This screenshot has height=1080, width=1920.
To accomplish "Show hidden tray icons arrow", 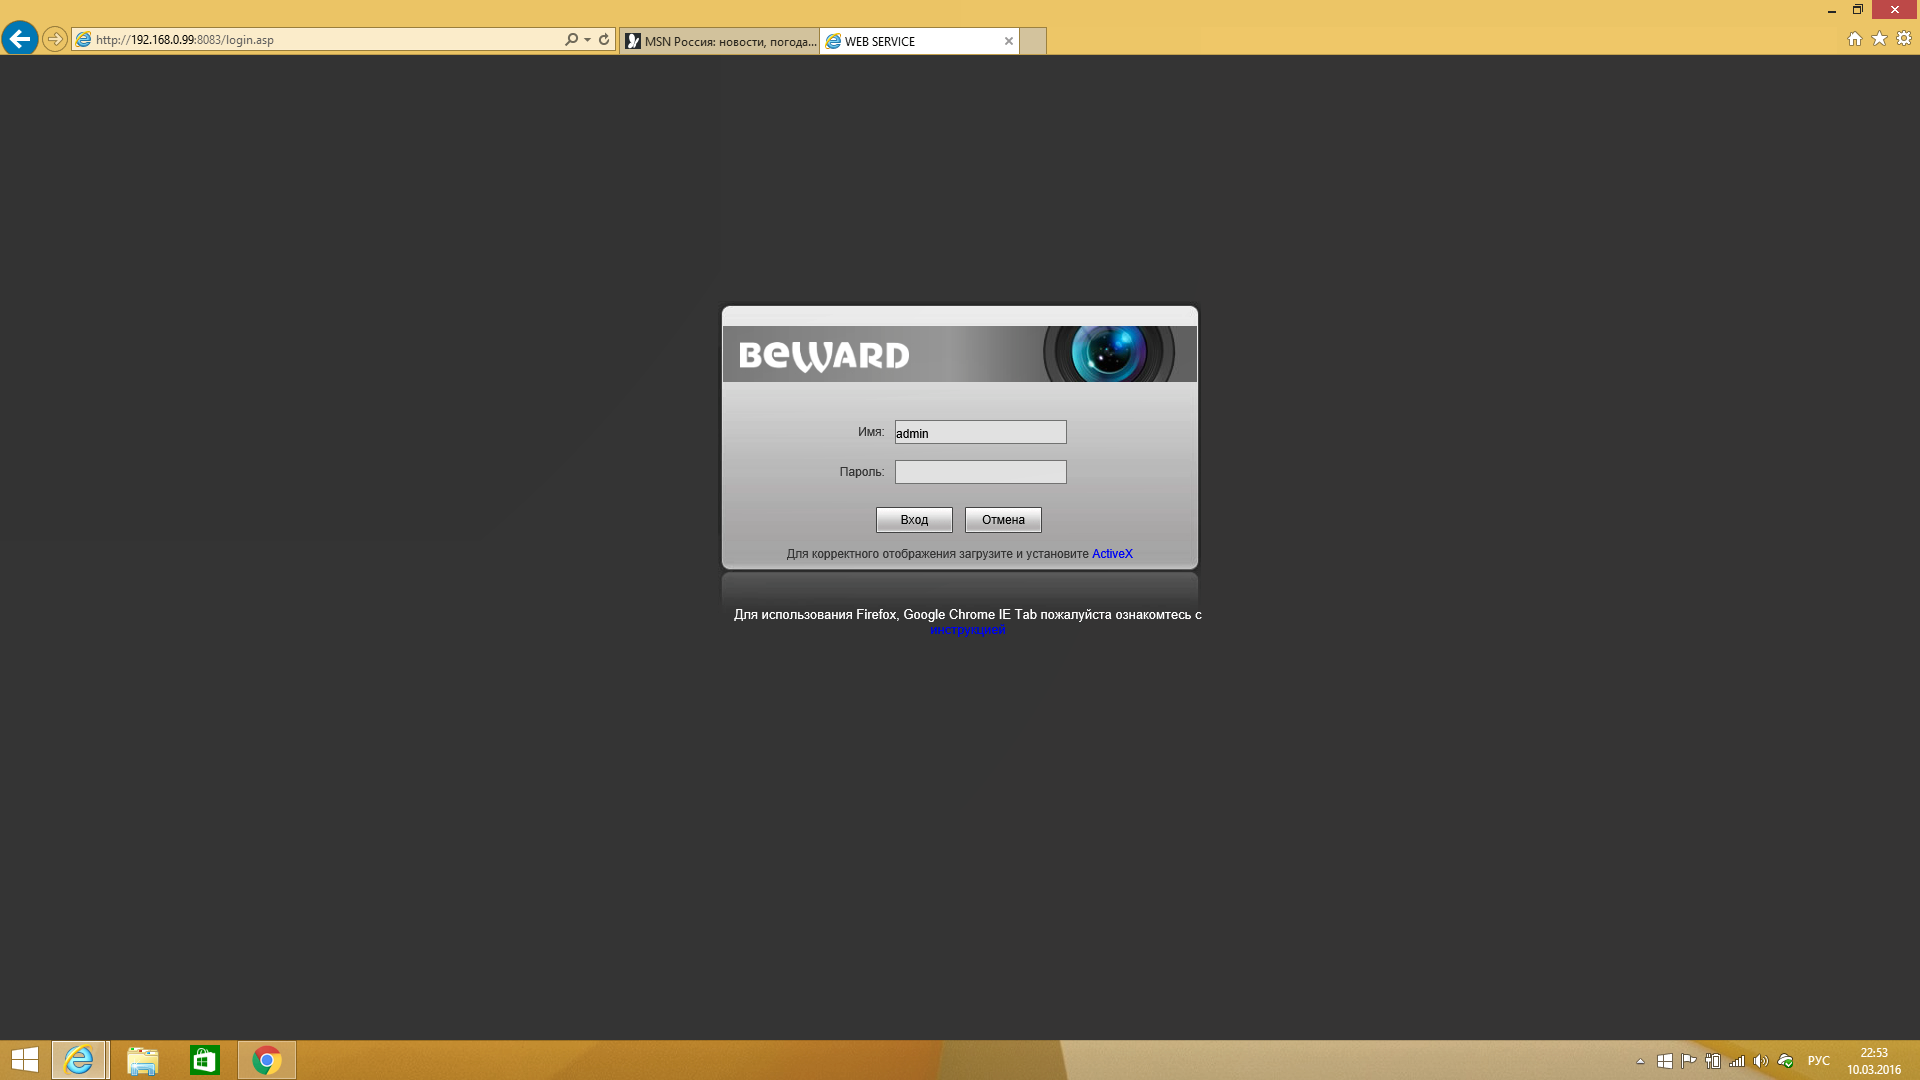I will (x=1640, y=1061).
